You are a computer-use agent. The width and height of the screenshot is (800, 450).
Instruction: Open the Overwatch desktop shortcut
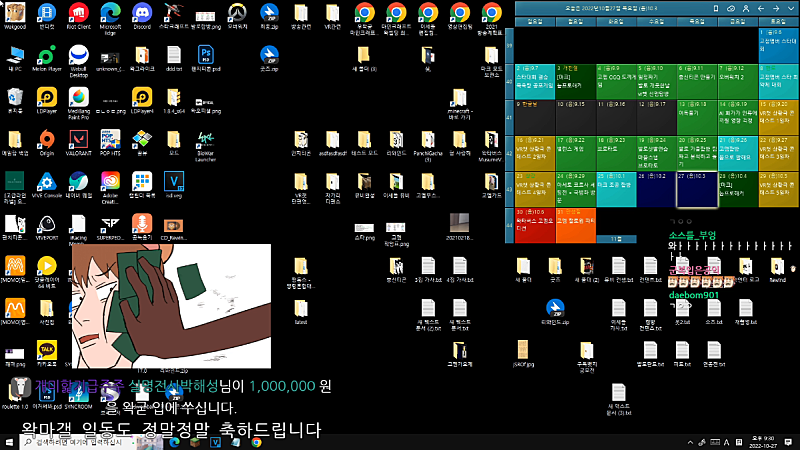(x=237, y=14)
